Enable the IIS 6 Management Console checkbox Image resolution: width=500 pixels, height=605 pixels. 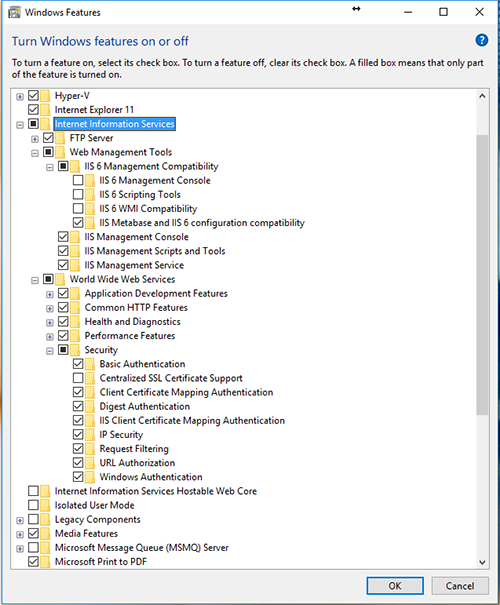[x=78, y=180]
